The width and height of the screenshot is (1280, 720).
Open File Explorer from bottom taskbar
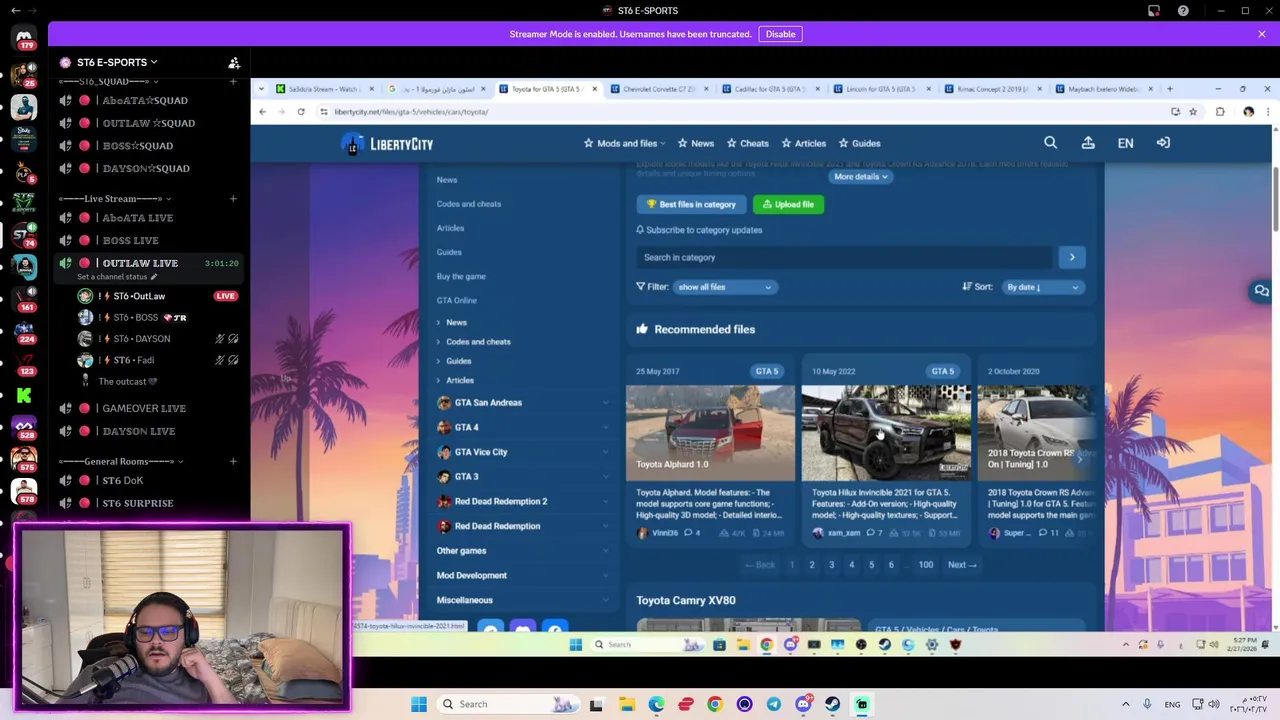pyautogui.click(x=627, y=704)
